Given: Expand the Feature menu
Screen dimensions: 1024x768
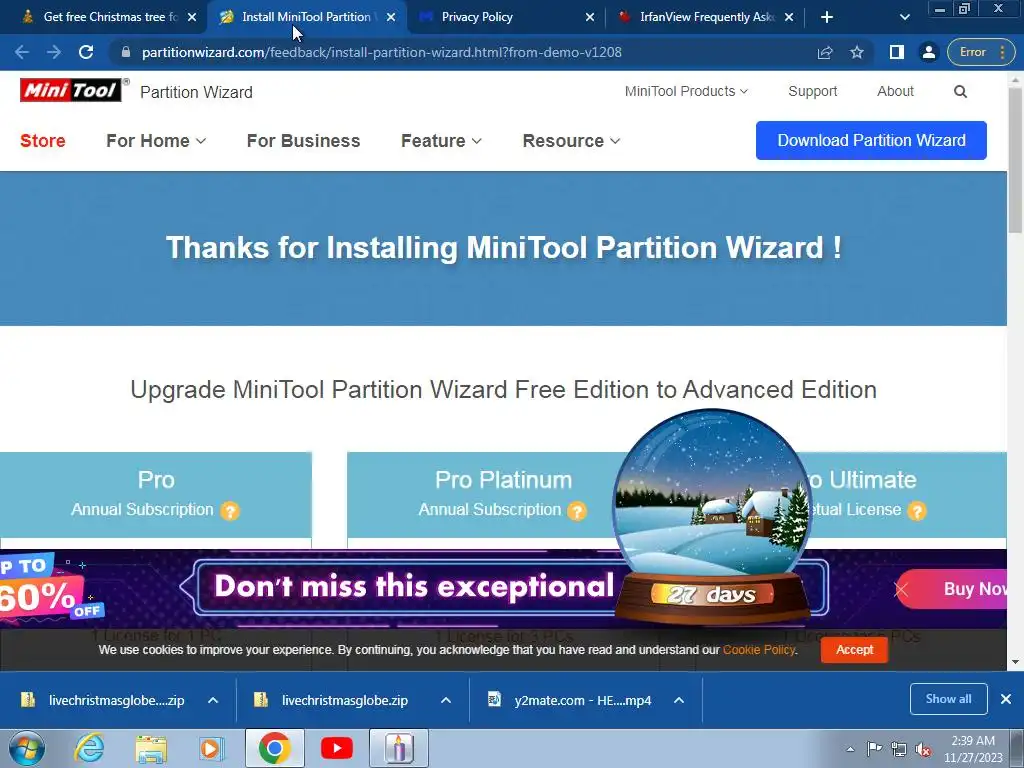Looking at the screenshot, I should (441, 140).
